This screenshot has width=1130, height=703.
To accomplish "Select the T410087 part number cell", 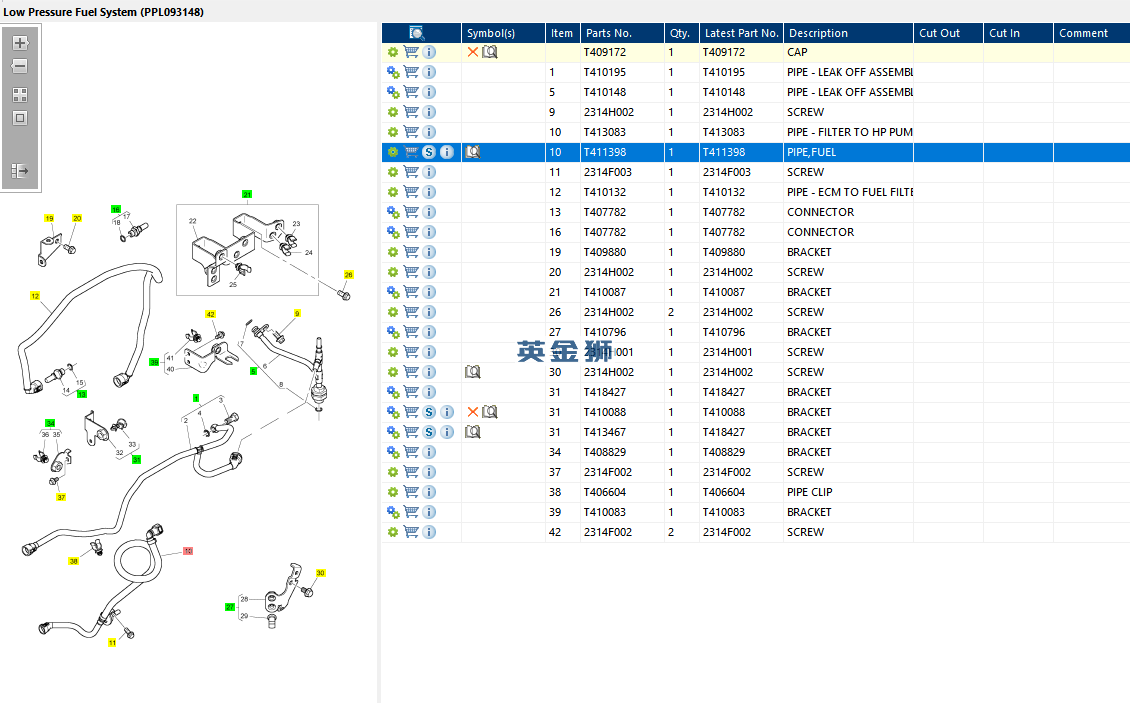I will pyautogui.click(x=622, y=292).
